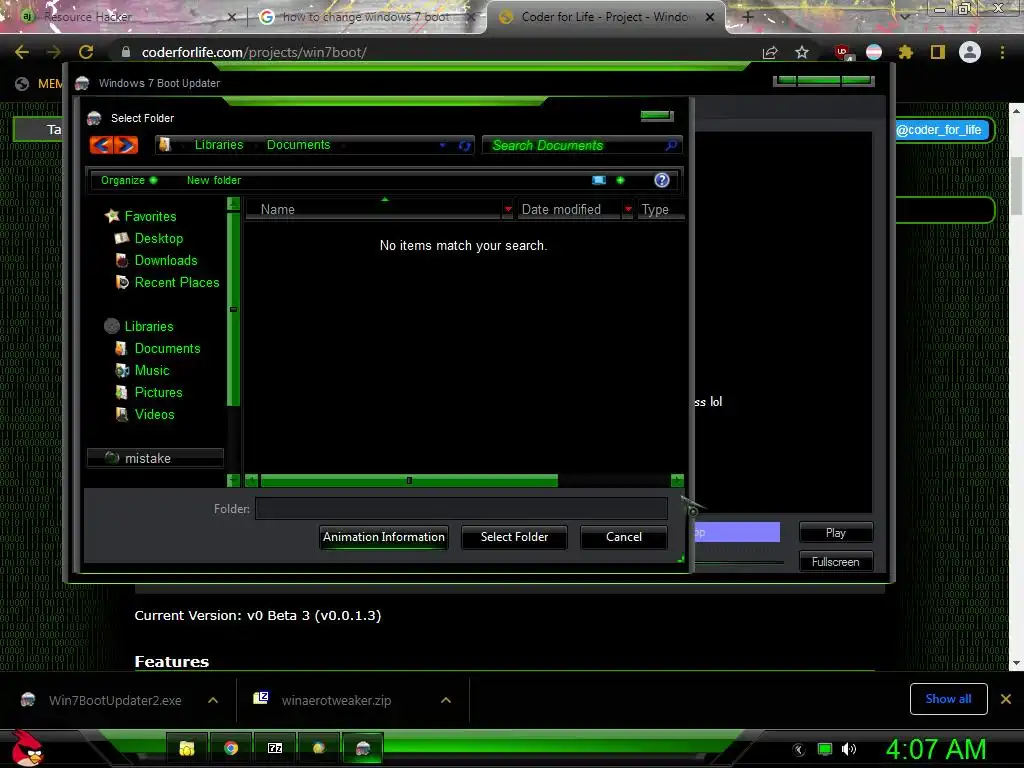Close the downloads bar

(x=1006, y=699)
